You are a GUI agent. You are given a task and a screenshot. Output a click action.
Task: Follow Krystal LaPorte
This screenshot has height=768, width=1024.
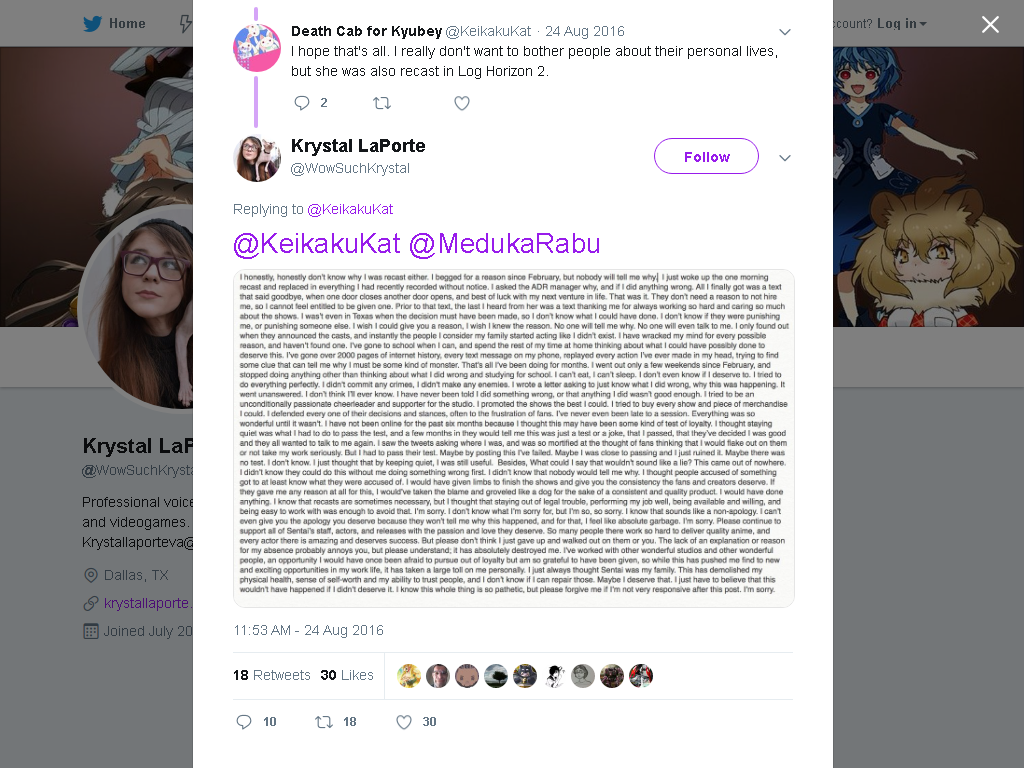[707, 157]
